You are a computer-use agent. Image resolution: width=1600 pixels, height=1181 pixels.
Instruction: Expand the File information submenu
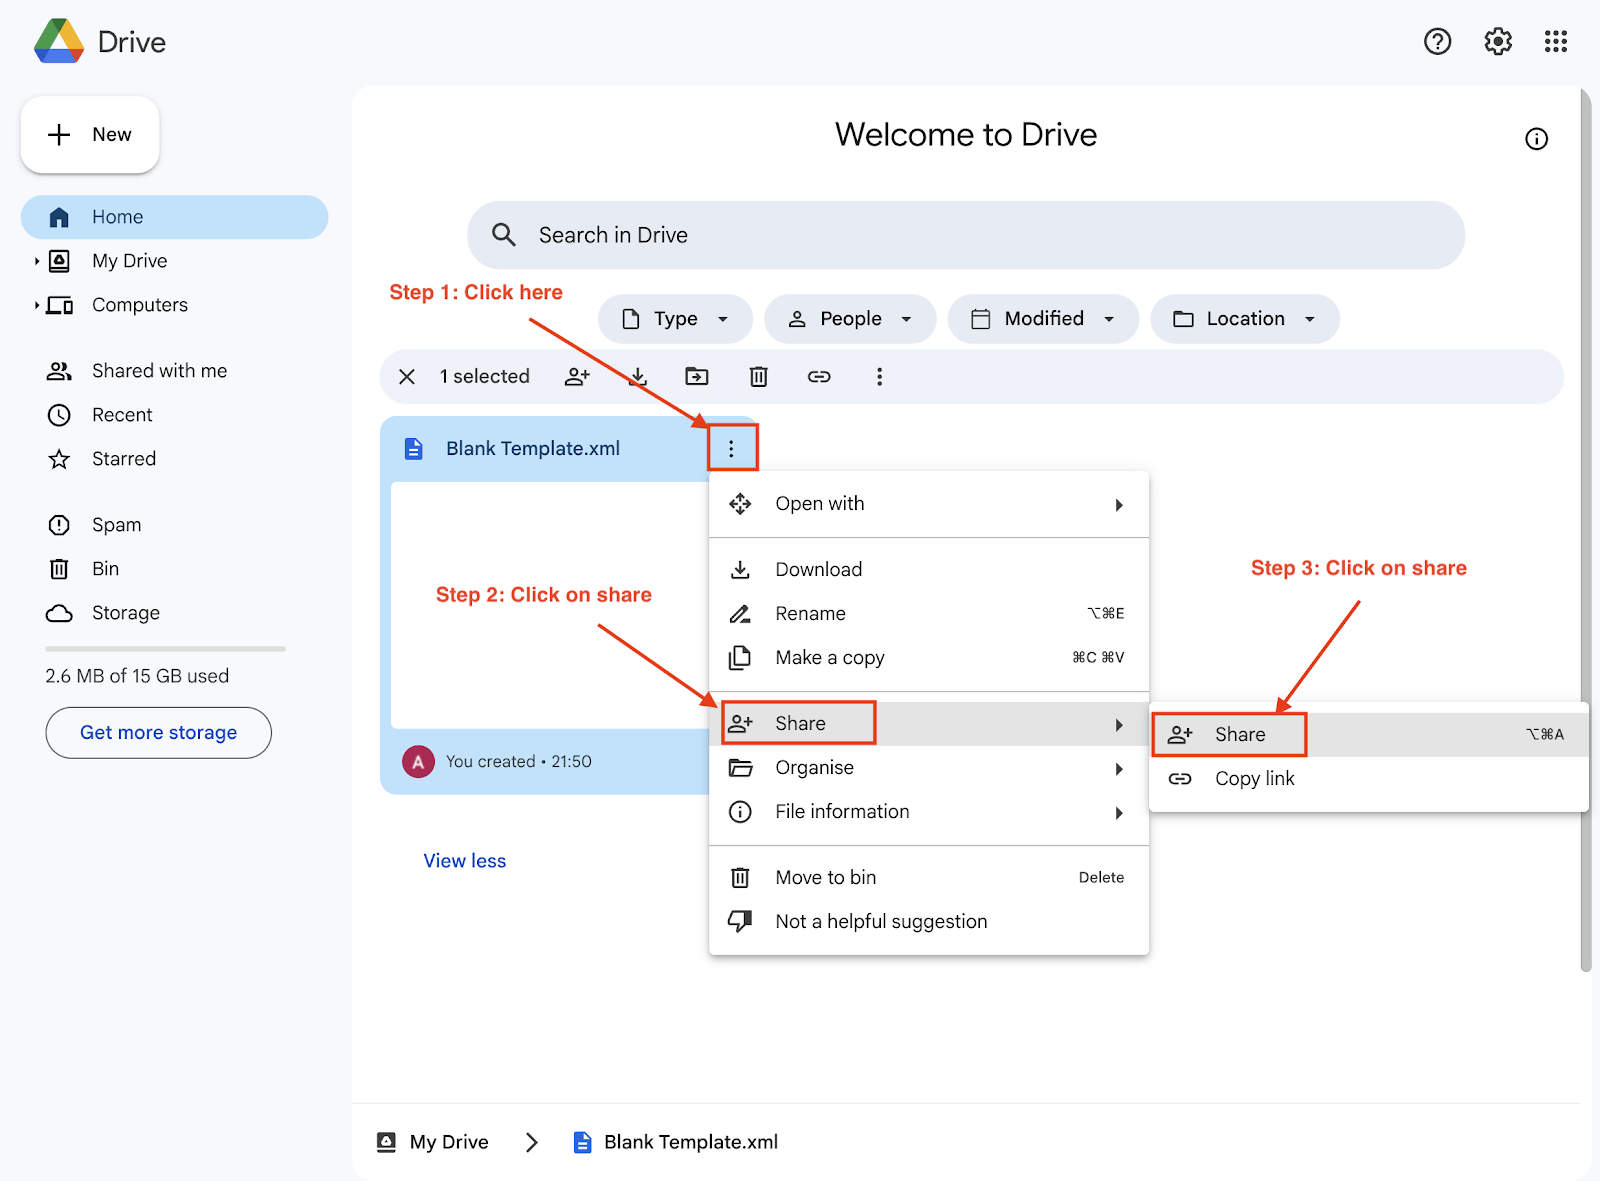929,812
